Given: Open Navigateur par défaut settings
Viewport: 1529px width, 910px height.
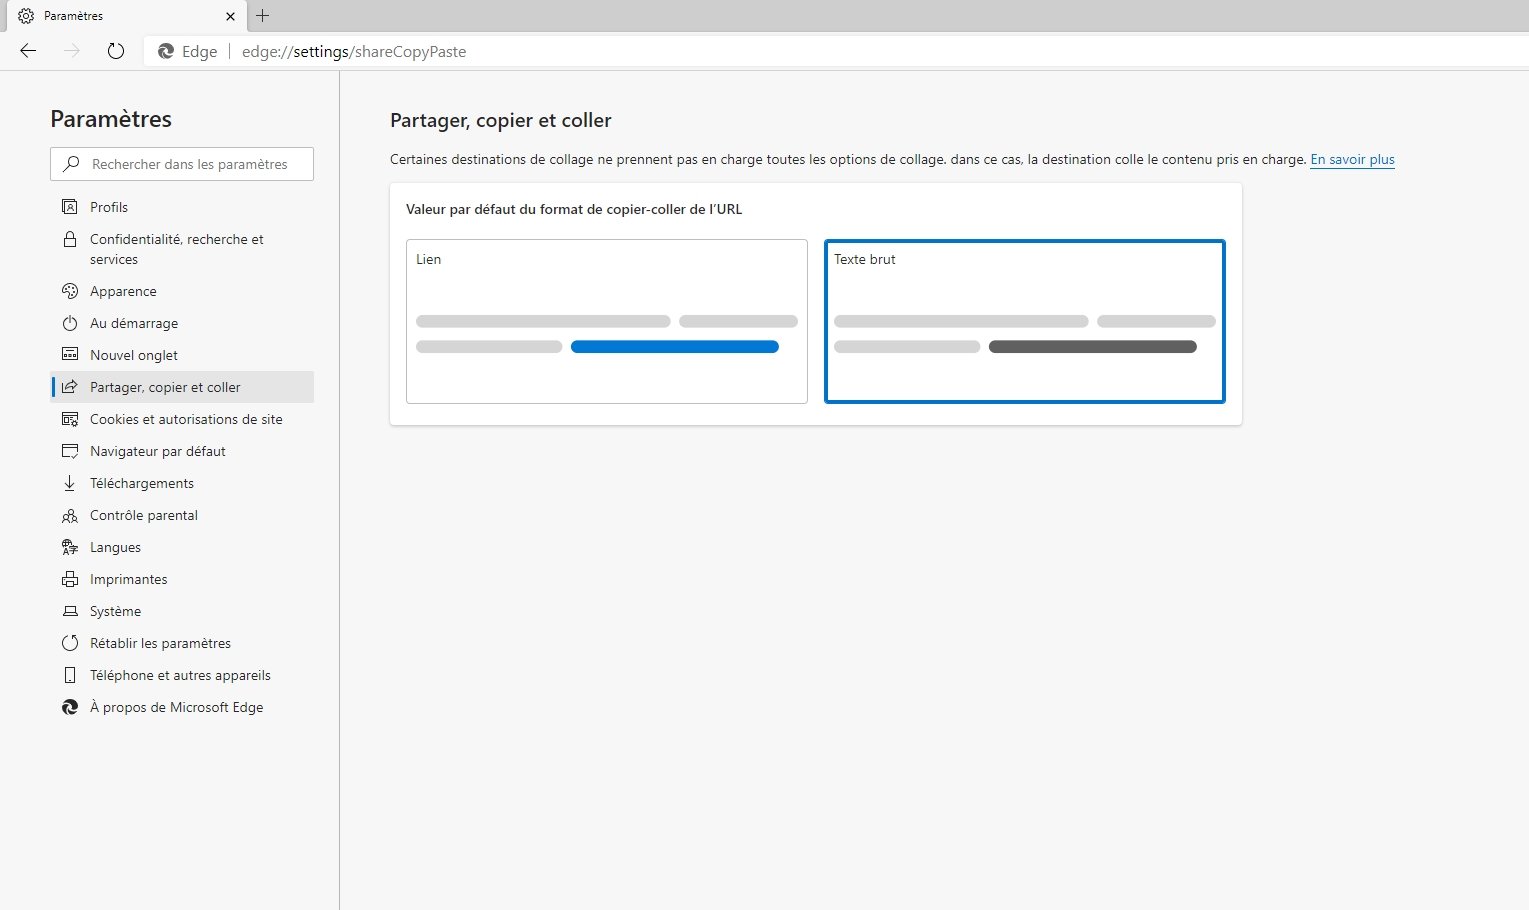Looking at the screenshot, I should tap(158, 451).
